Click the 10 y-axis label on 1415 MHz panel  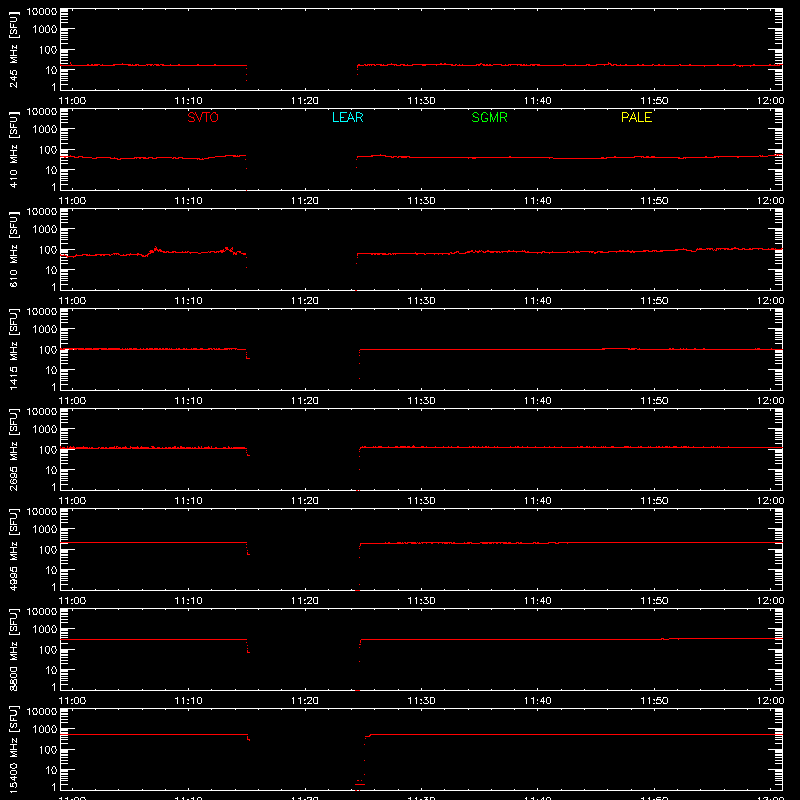[x=51, y=370]
